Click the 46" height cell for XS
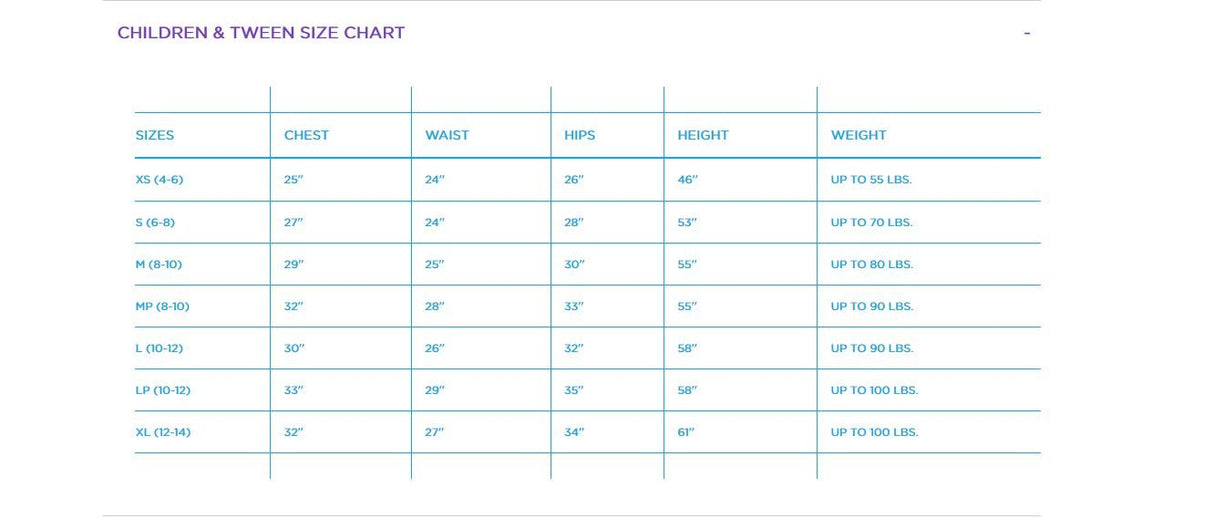Viewport: 1214px width, 519px height. point(687,180)
